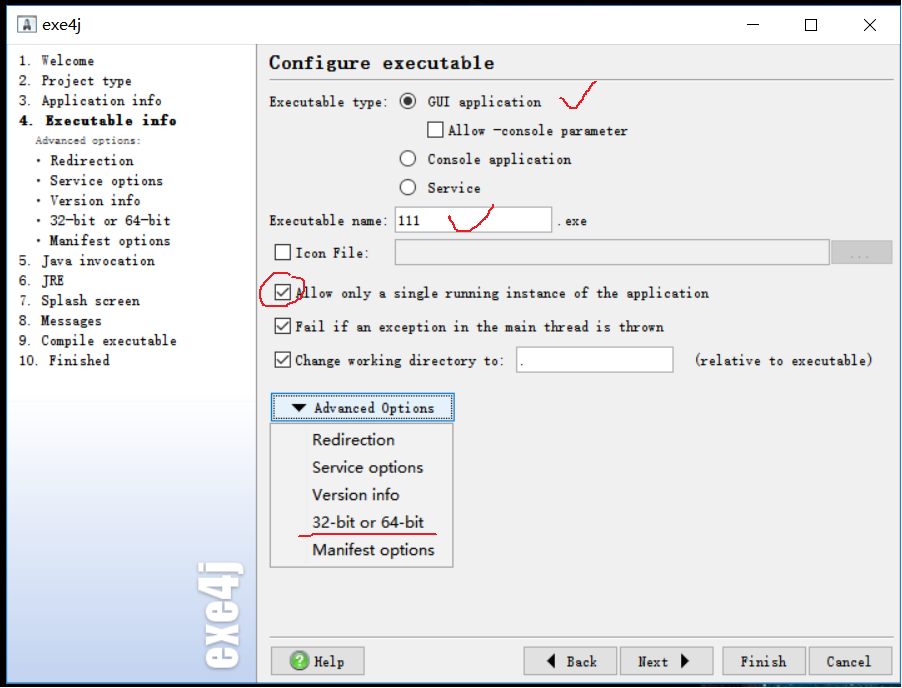Go Back to the previous step
Viewport: 902px width, 688px height.
pos(570,660)
